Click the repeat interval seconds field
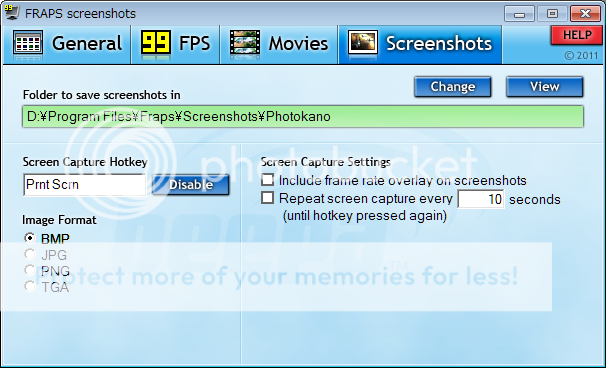This screenshot has width=606, height=368. 481,199
